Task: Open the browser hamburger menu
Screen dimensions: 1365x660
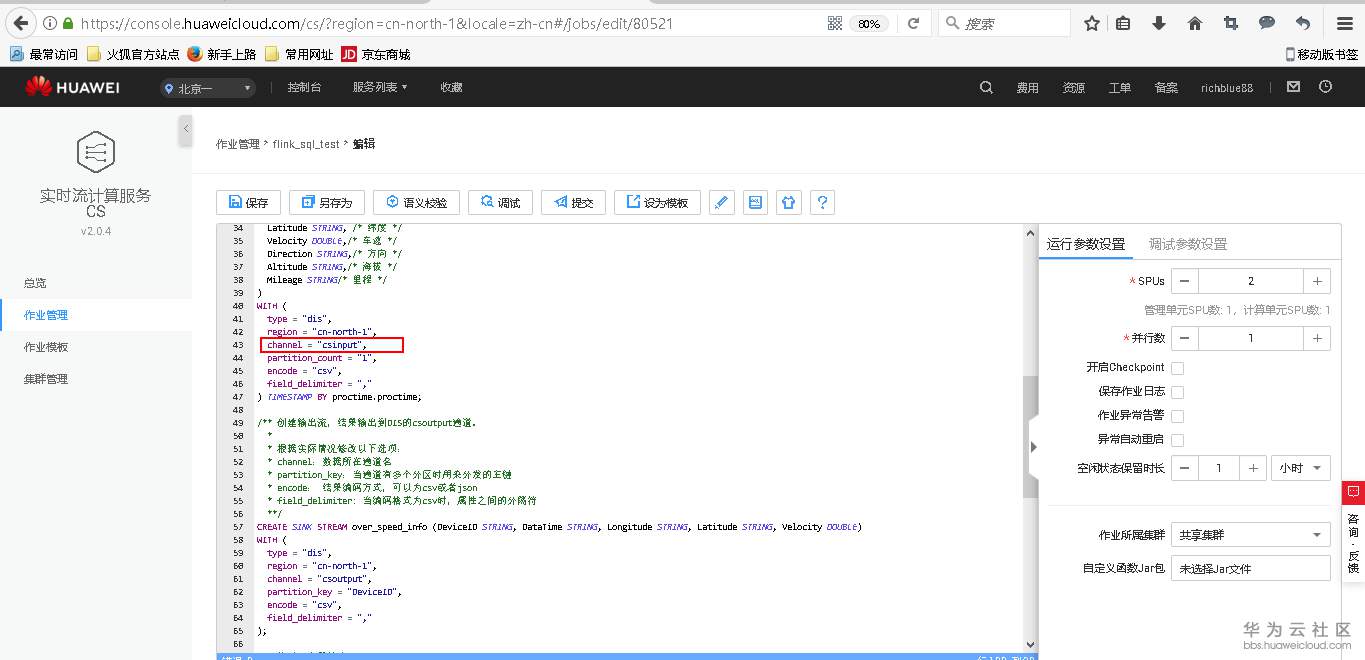Action: click(1345, 23)
